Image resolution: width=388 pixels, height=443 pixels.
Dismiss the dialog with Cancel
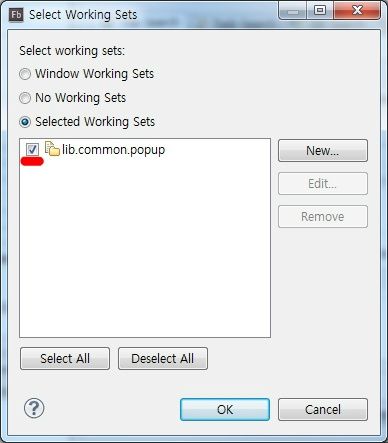(x=323, y=409)
